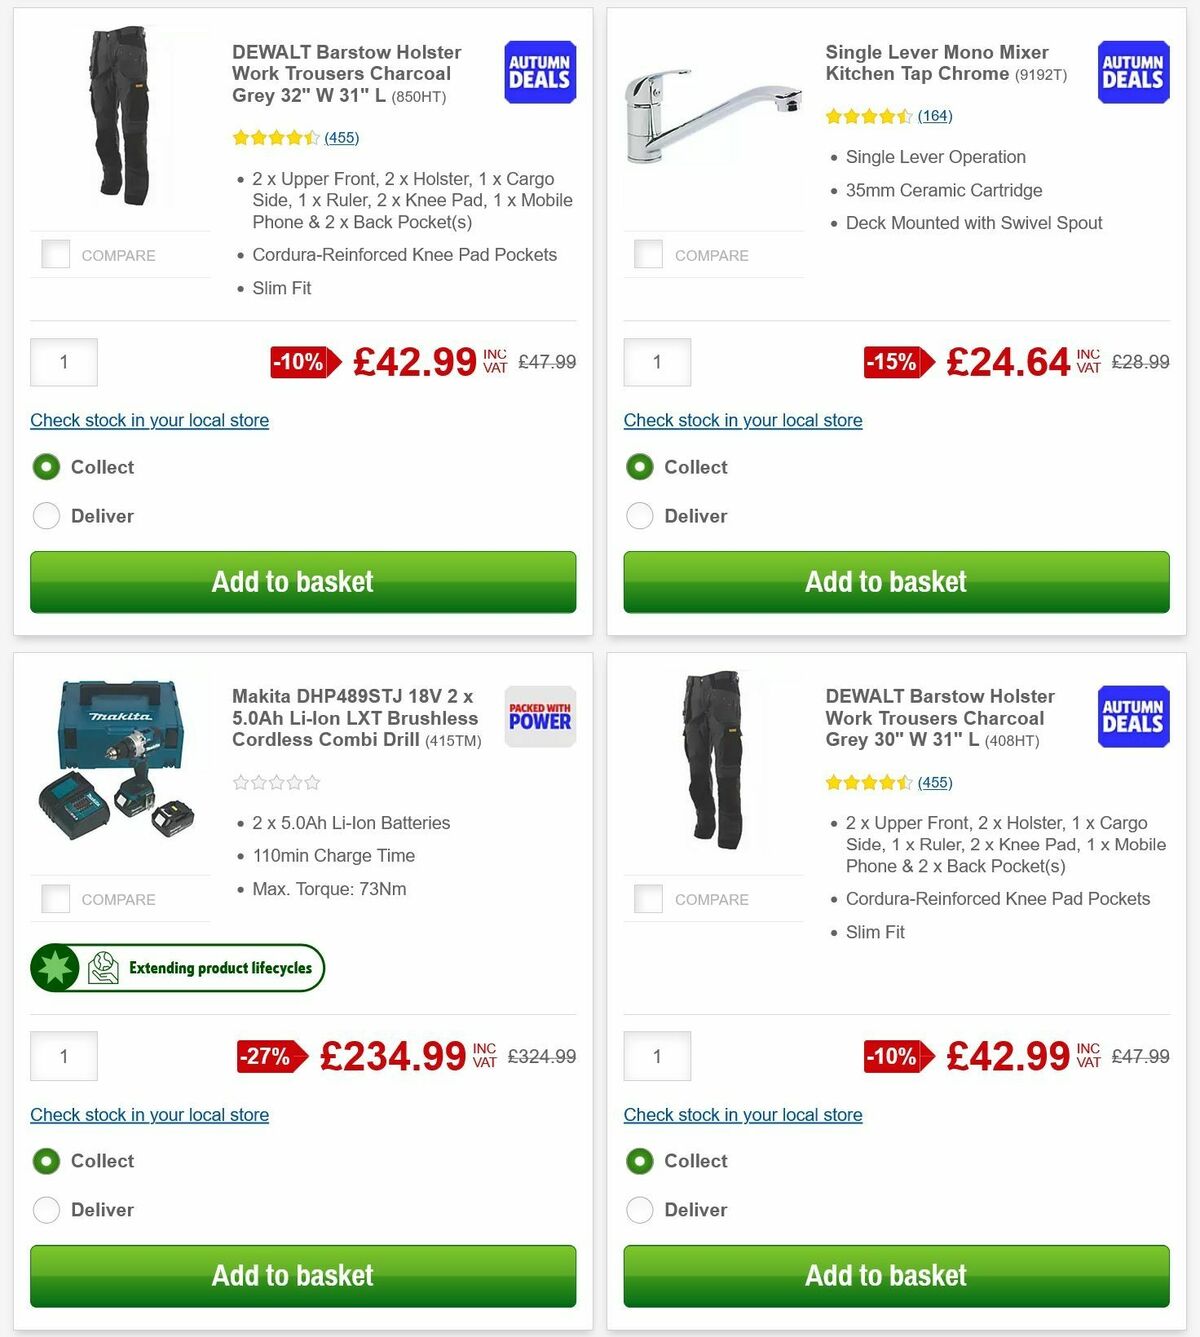
Task: Tick the Compare checkbox for 32" DEWALT trousers
Action: [x=56, y=254]
